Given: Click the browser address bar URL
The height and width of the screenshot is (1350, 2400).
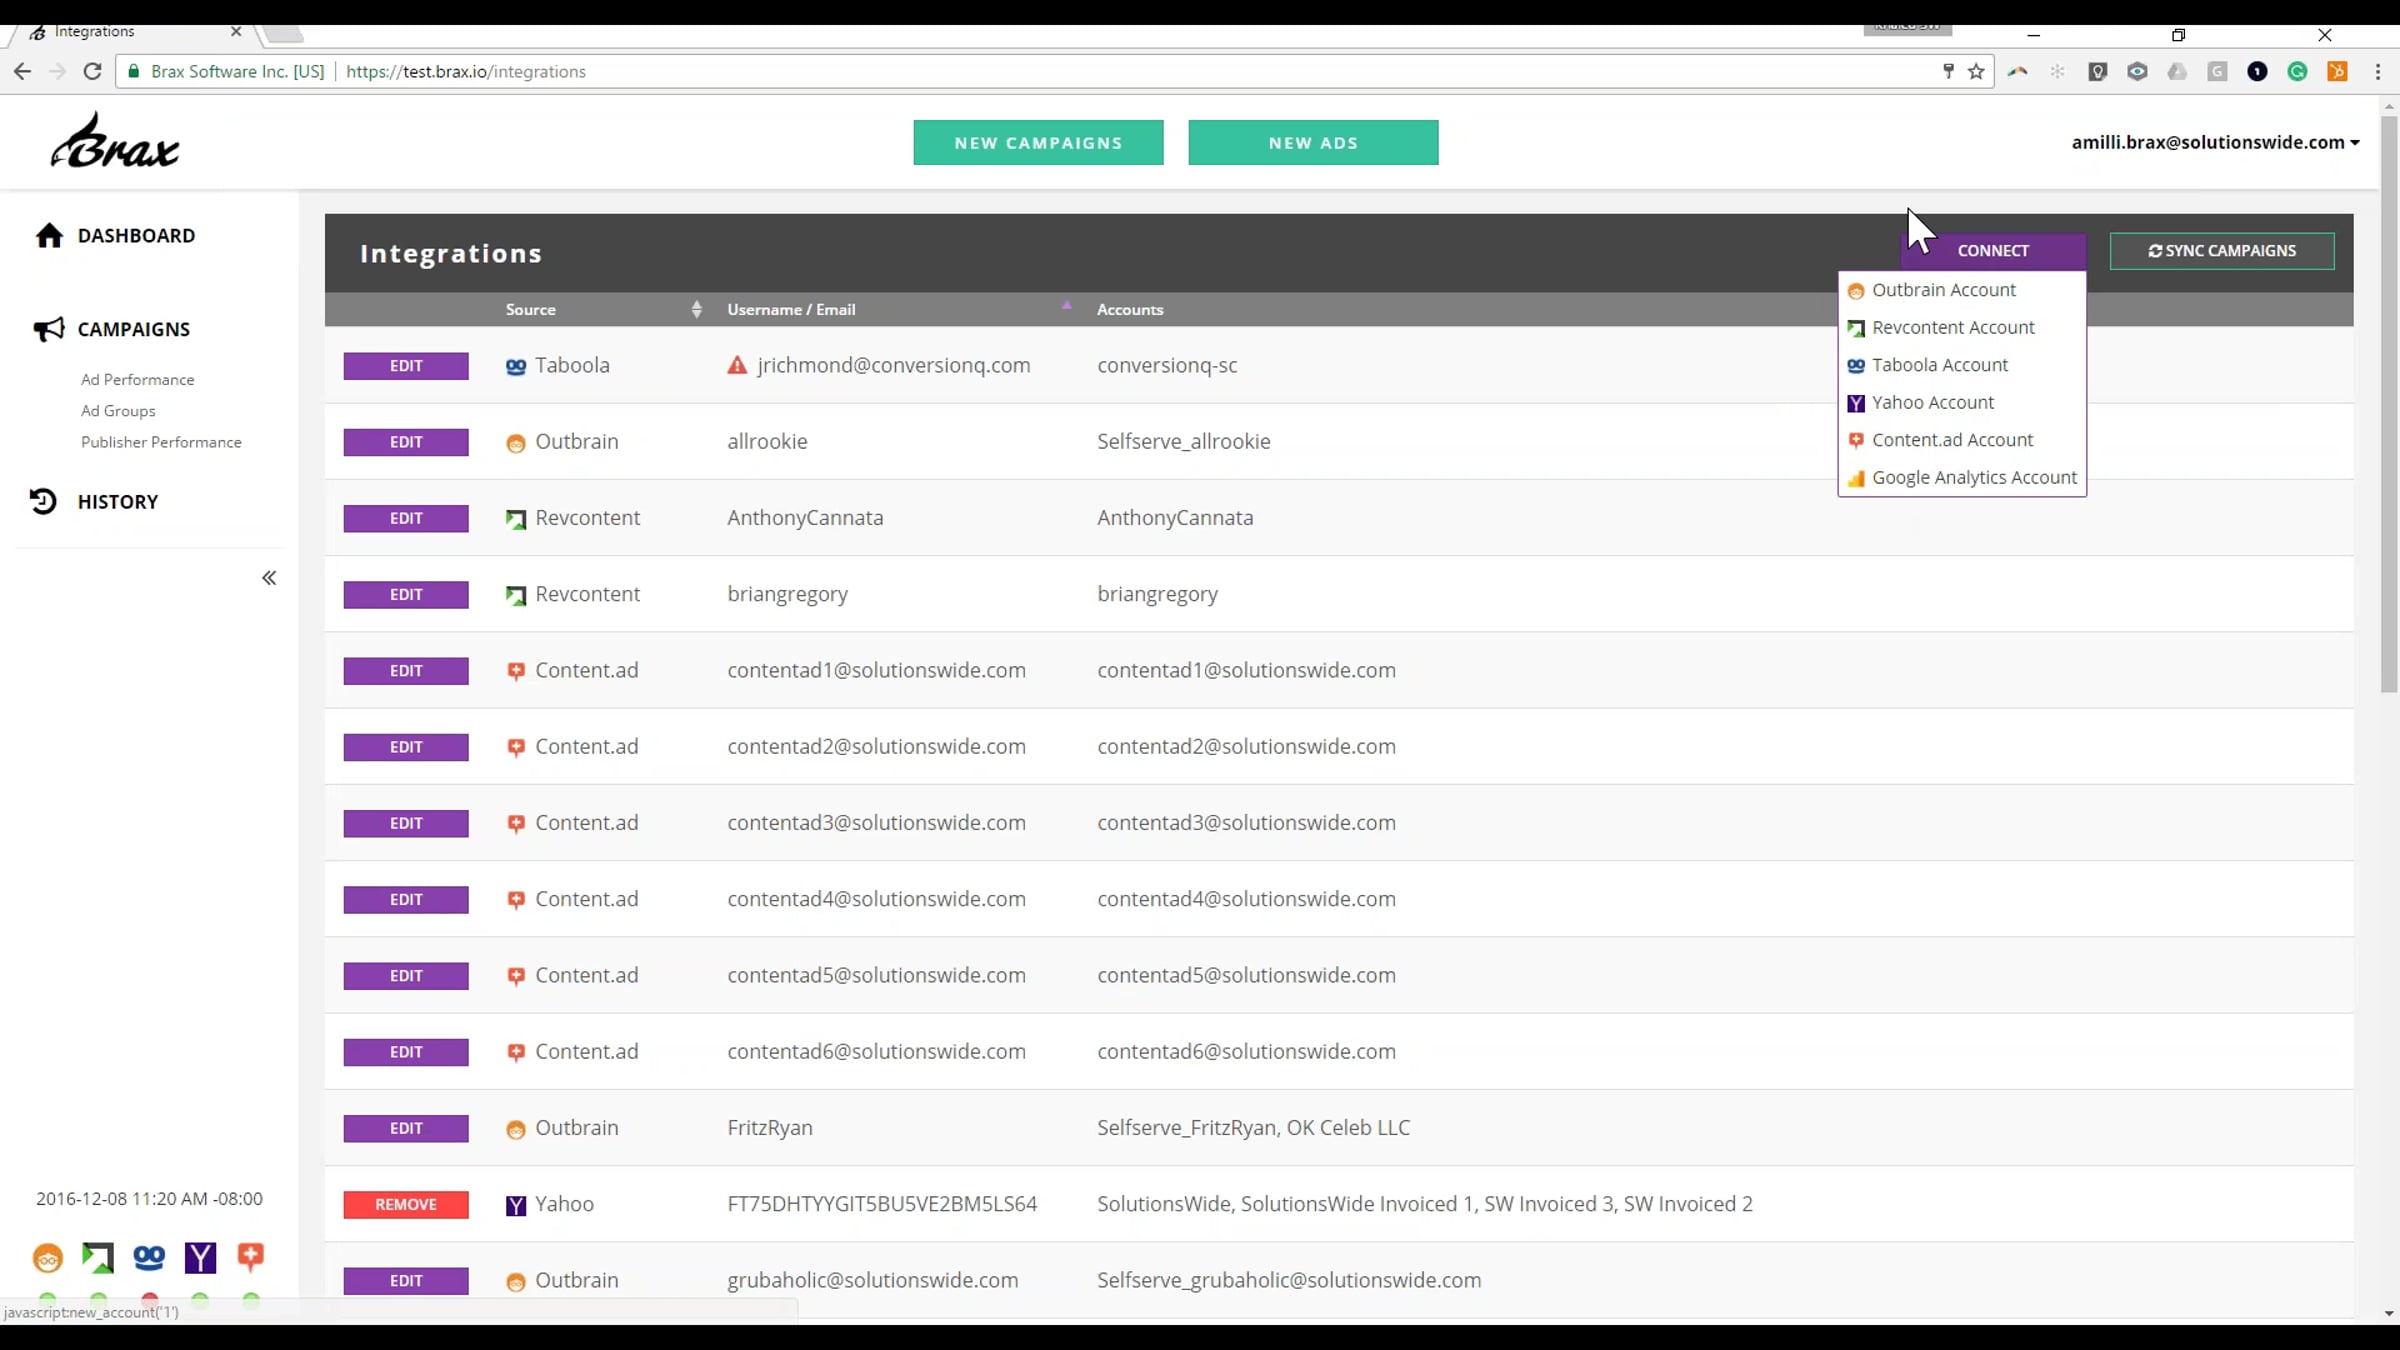Looking at the screenshot, I should (466, 71).
